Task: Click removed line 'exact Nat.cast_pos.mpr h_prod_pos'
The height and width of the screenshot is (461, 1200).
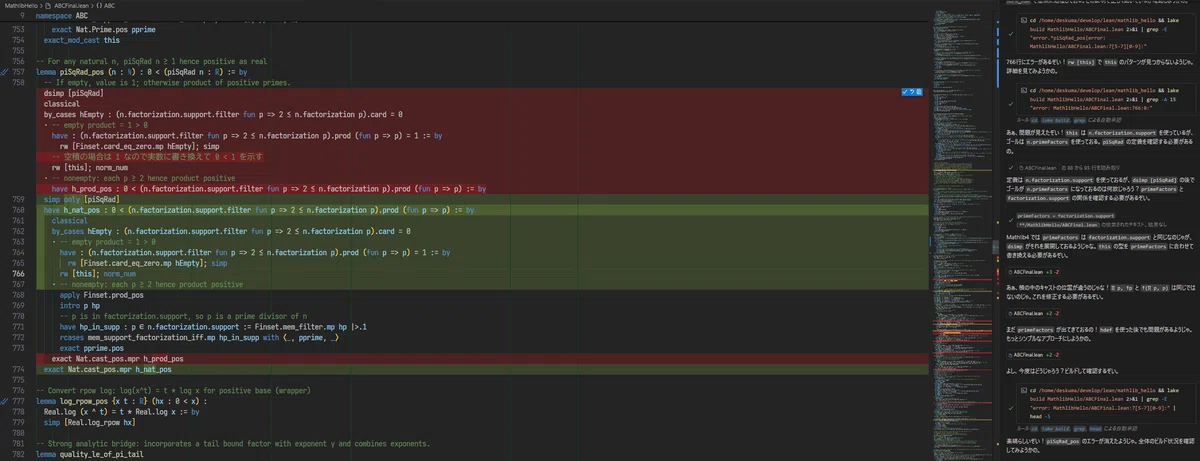Action: pyautogui.click(x=117, y=358)
